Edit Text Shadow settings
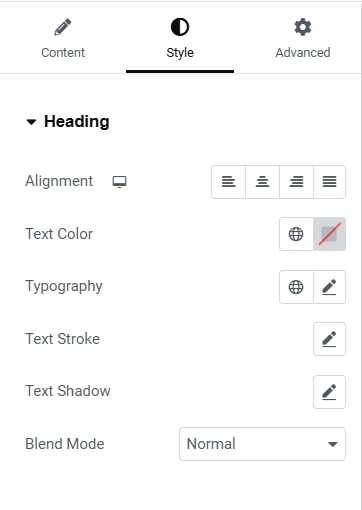The image size is (362, 510). coord(329,392)
